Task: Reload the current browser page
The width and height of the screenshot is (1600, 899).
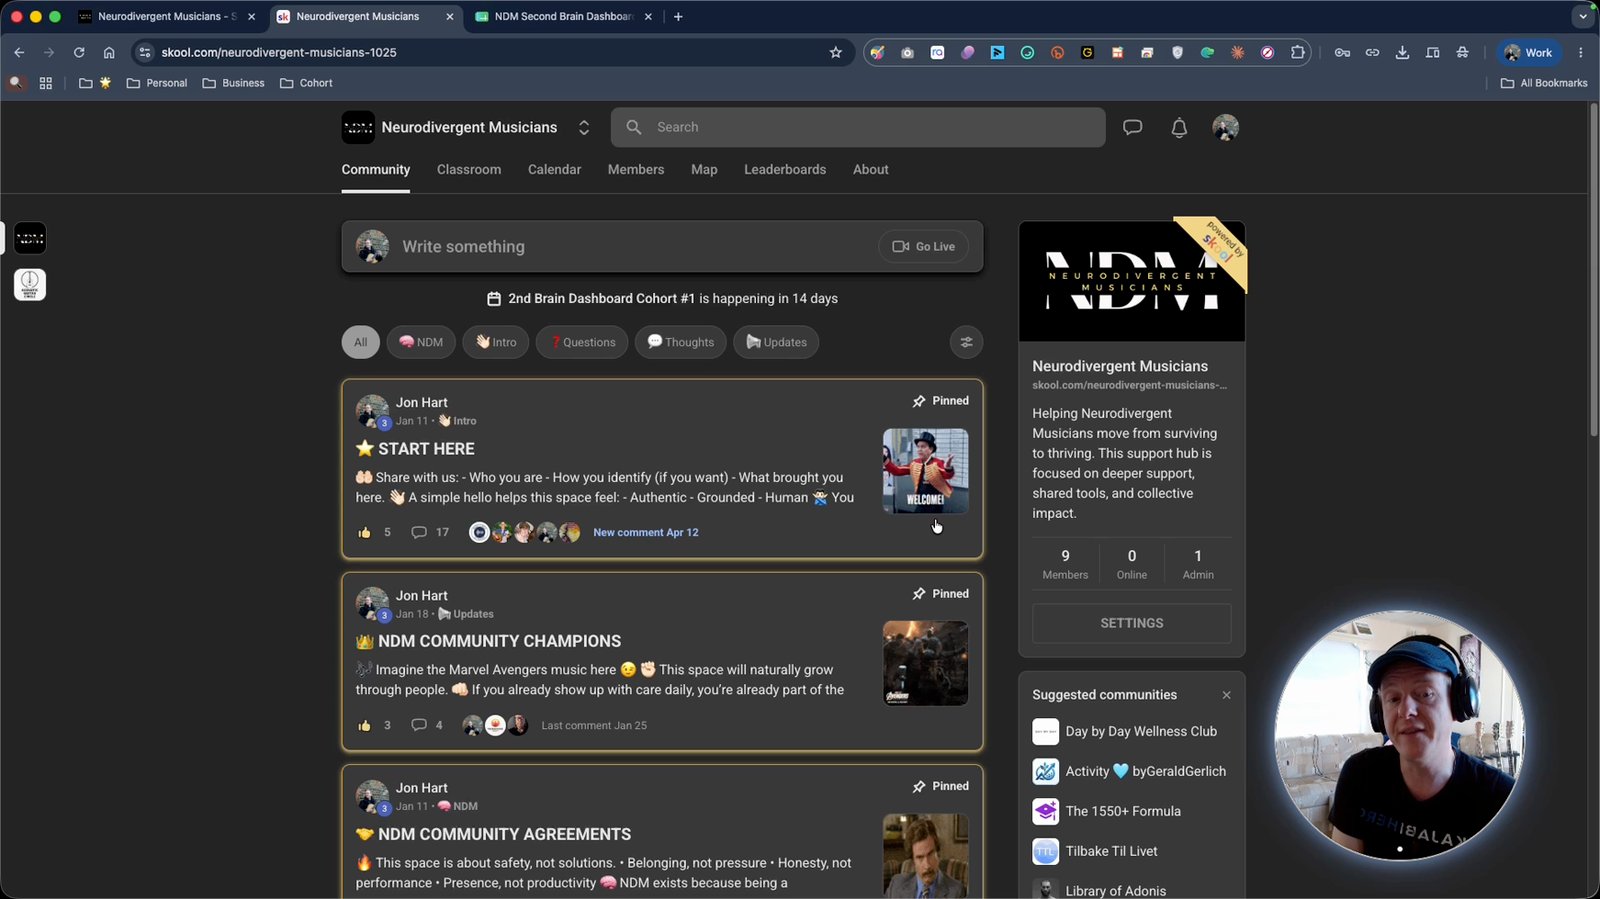Action: [79, 53]
